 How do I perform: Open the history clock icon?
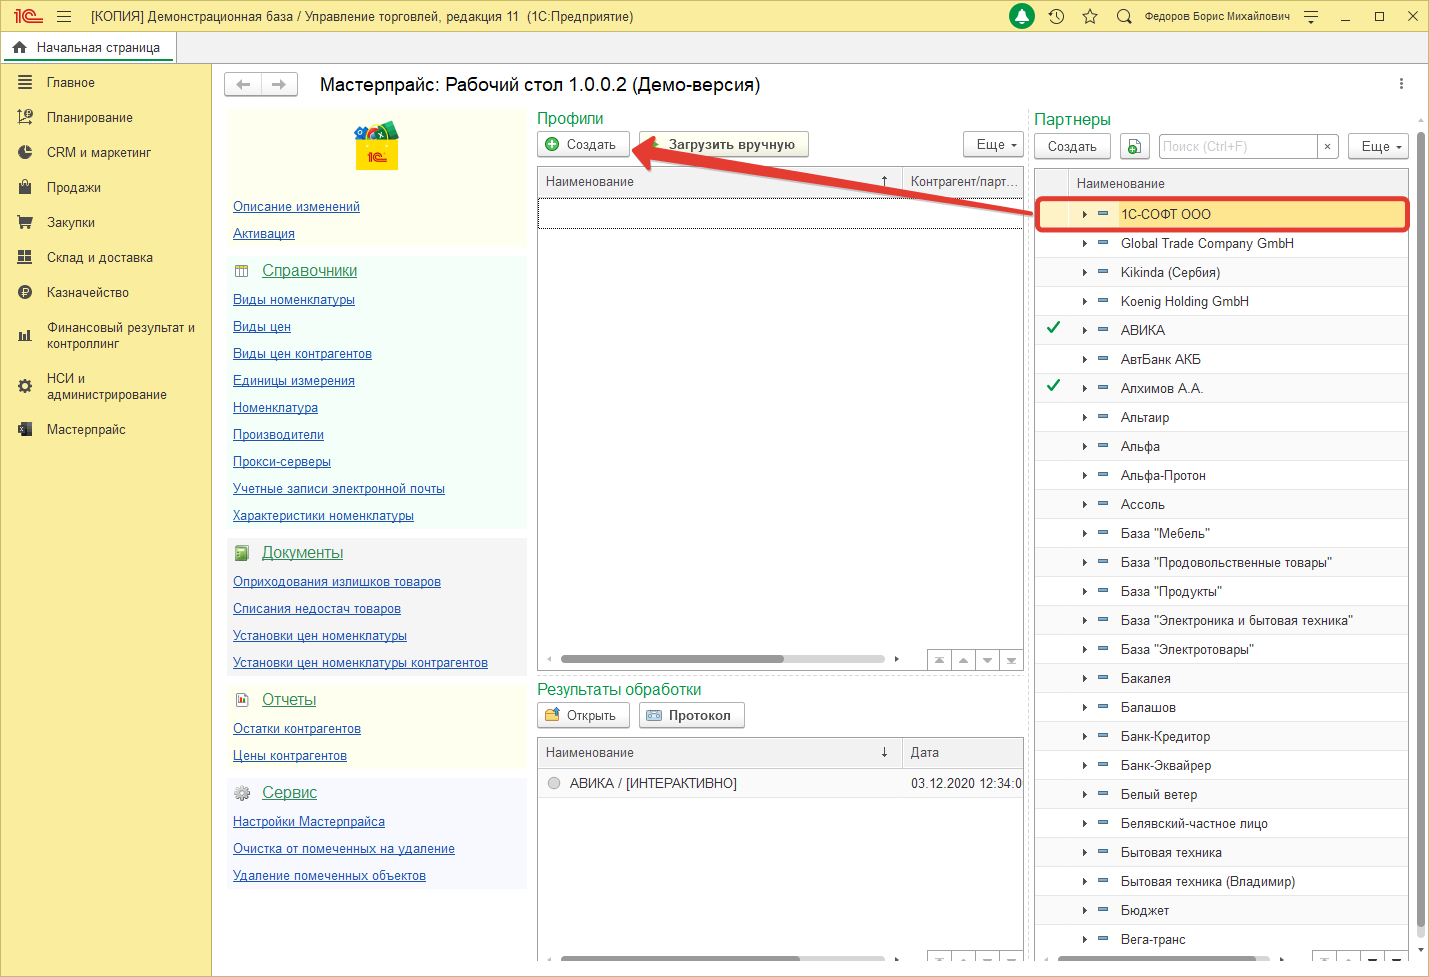[x=1056, y=16]
